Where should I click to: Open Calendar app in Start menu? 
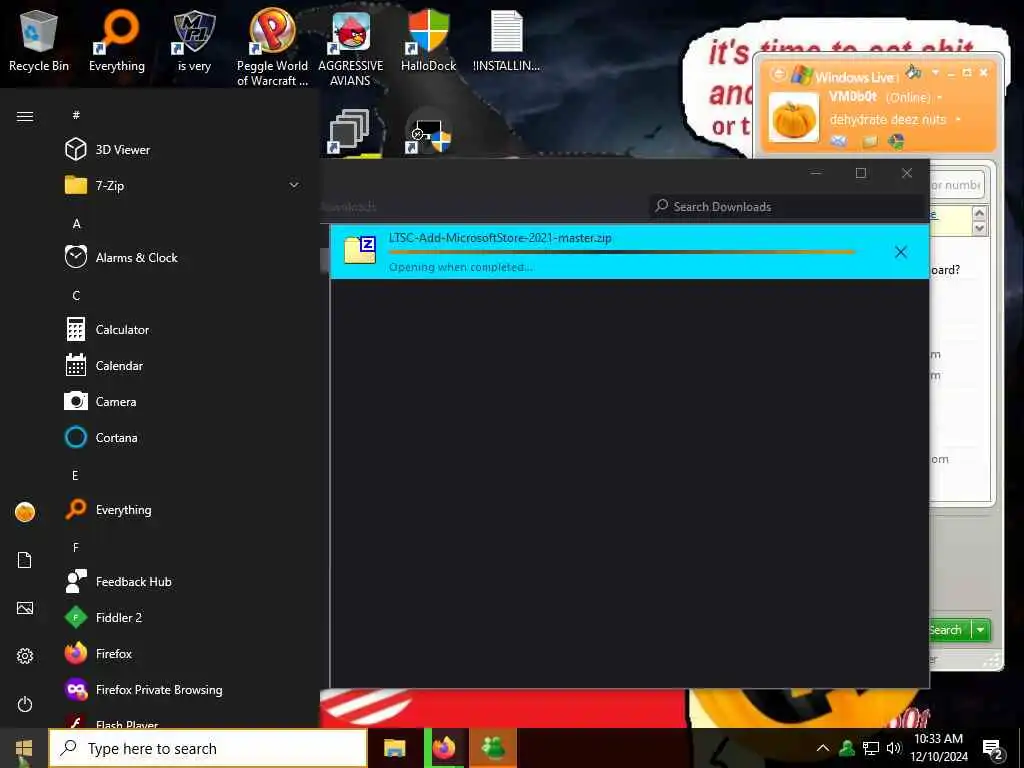click(185, 366)
